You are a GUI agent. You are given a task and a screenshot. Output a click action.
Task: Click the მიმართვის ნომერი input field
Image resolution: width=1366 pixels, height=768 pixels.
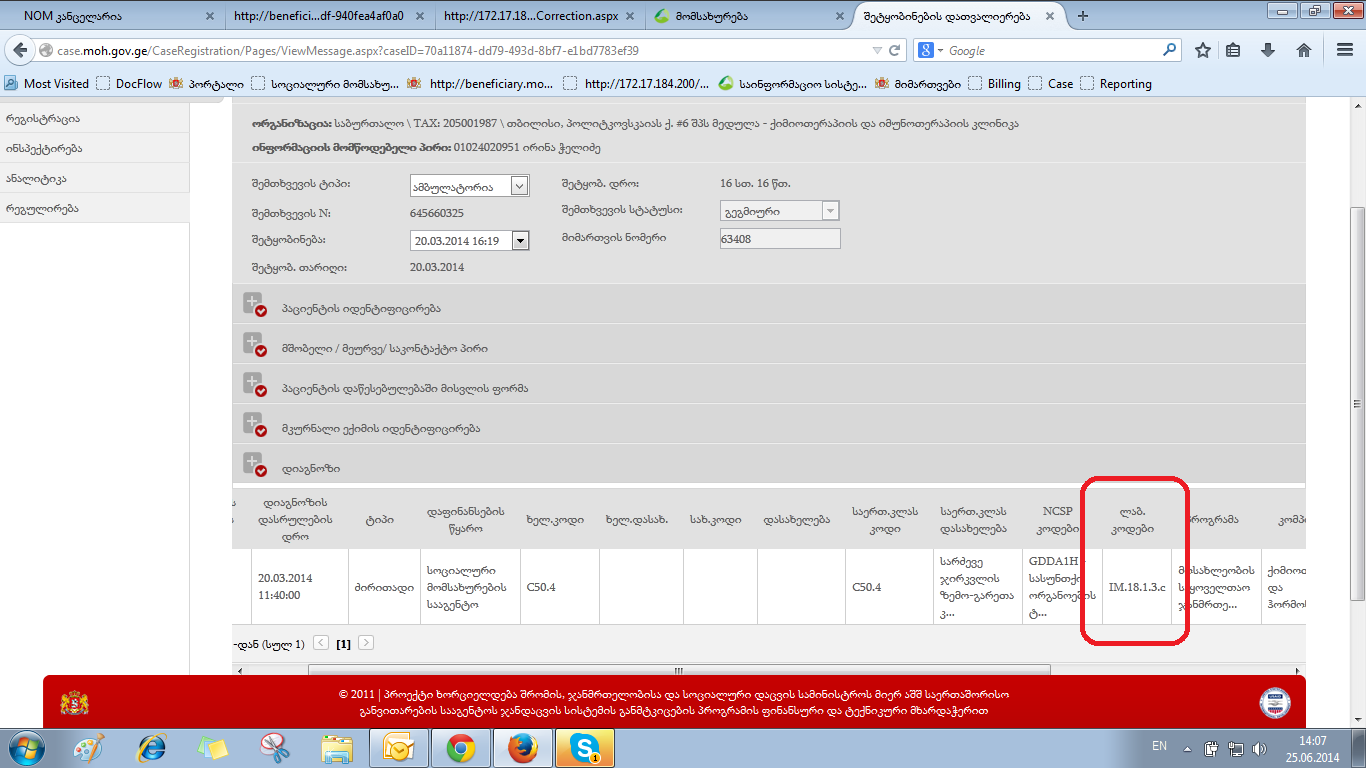[x=780, y=238]
